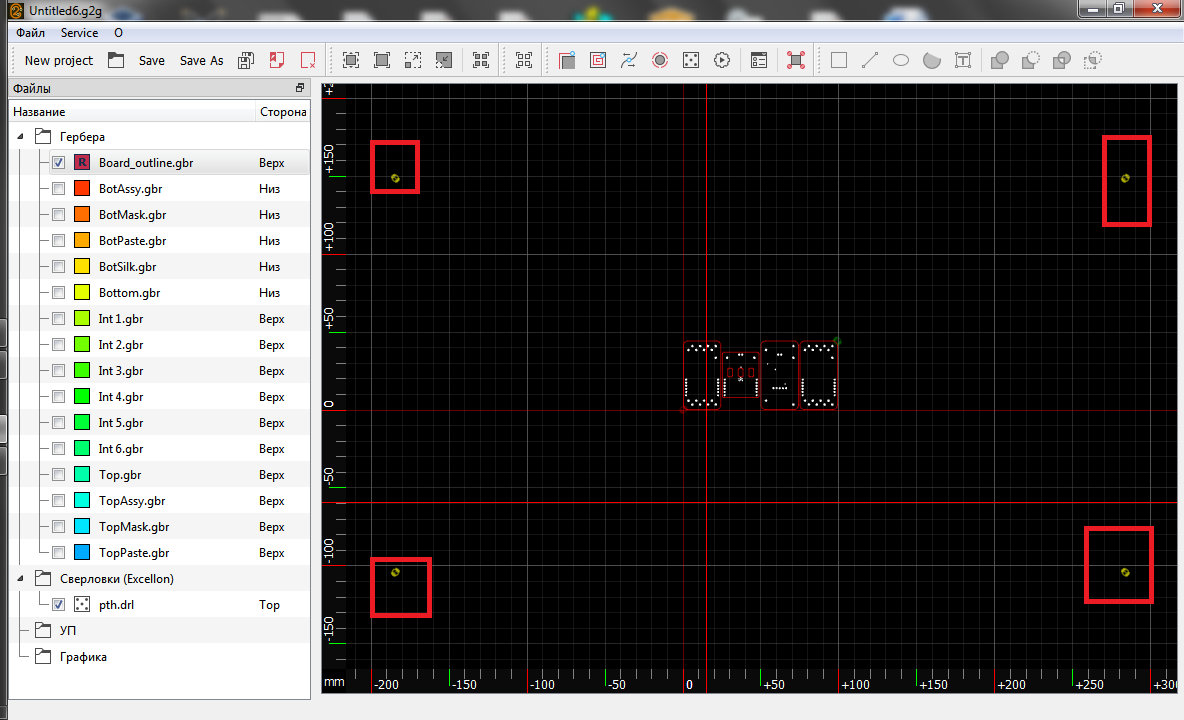Viewport: 1184px width, 720px height.
Task: Select the УП folder in the tree
Action: [68, 630]
